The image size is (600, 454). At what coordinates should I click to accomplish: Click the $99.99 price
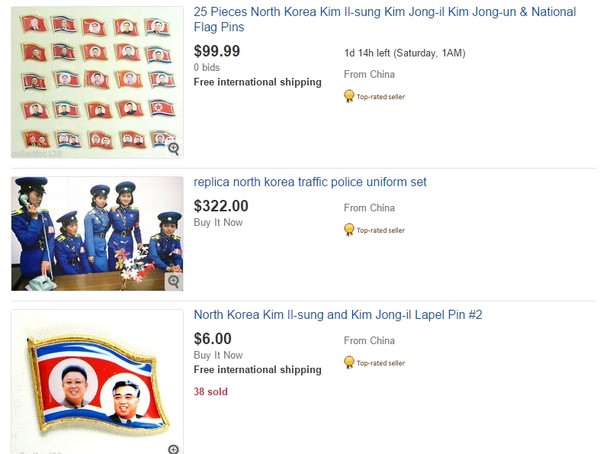tap(217, 51)
